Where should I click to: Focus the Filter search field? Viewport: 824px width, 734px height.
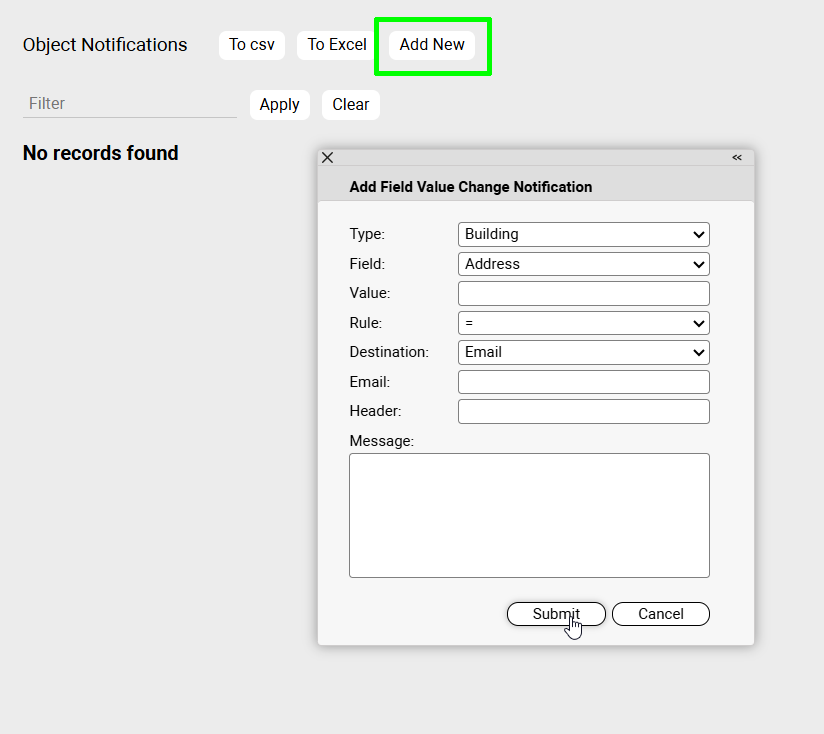[129, 104]
